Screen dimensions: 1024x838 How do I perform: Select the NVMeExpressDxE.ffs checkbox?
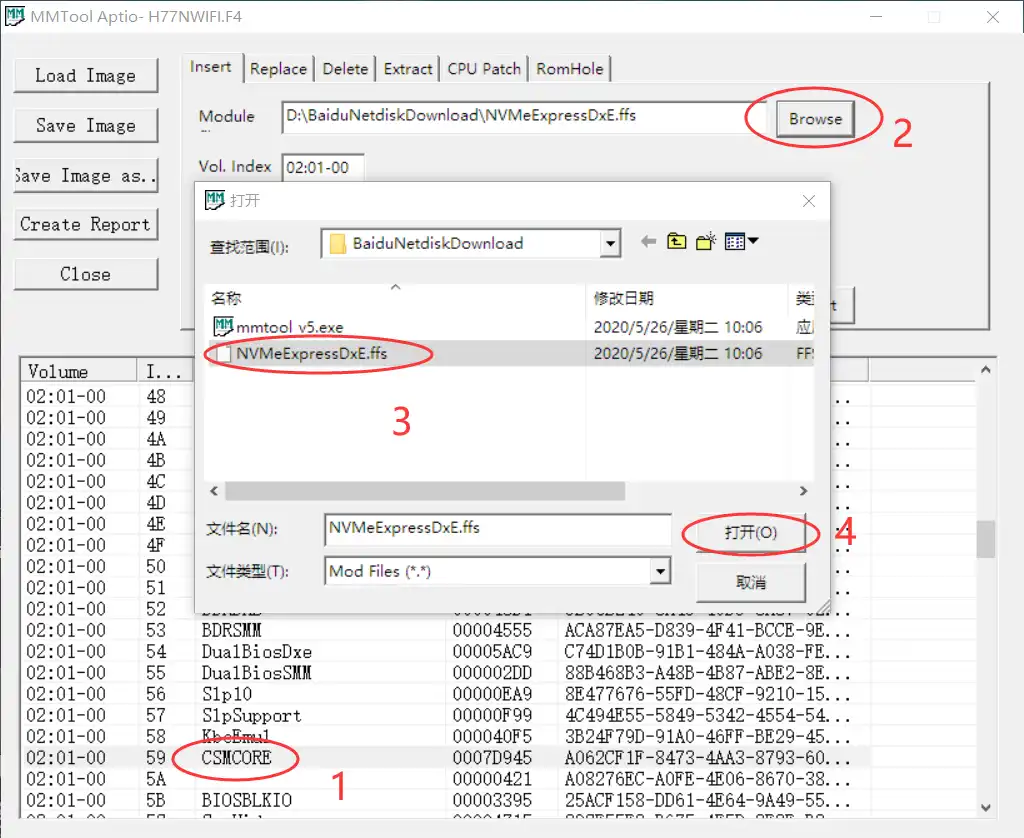coord(225,353)
